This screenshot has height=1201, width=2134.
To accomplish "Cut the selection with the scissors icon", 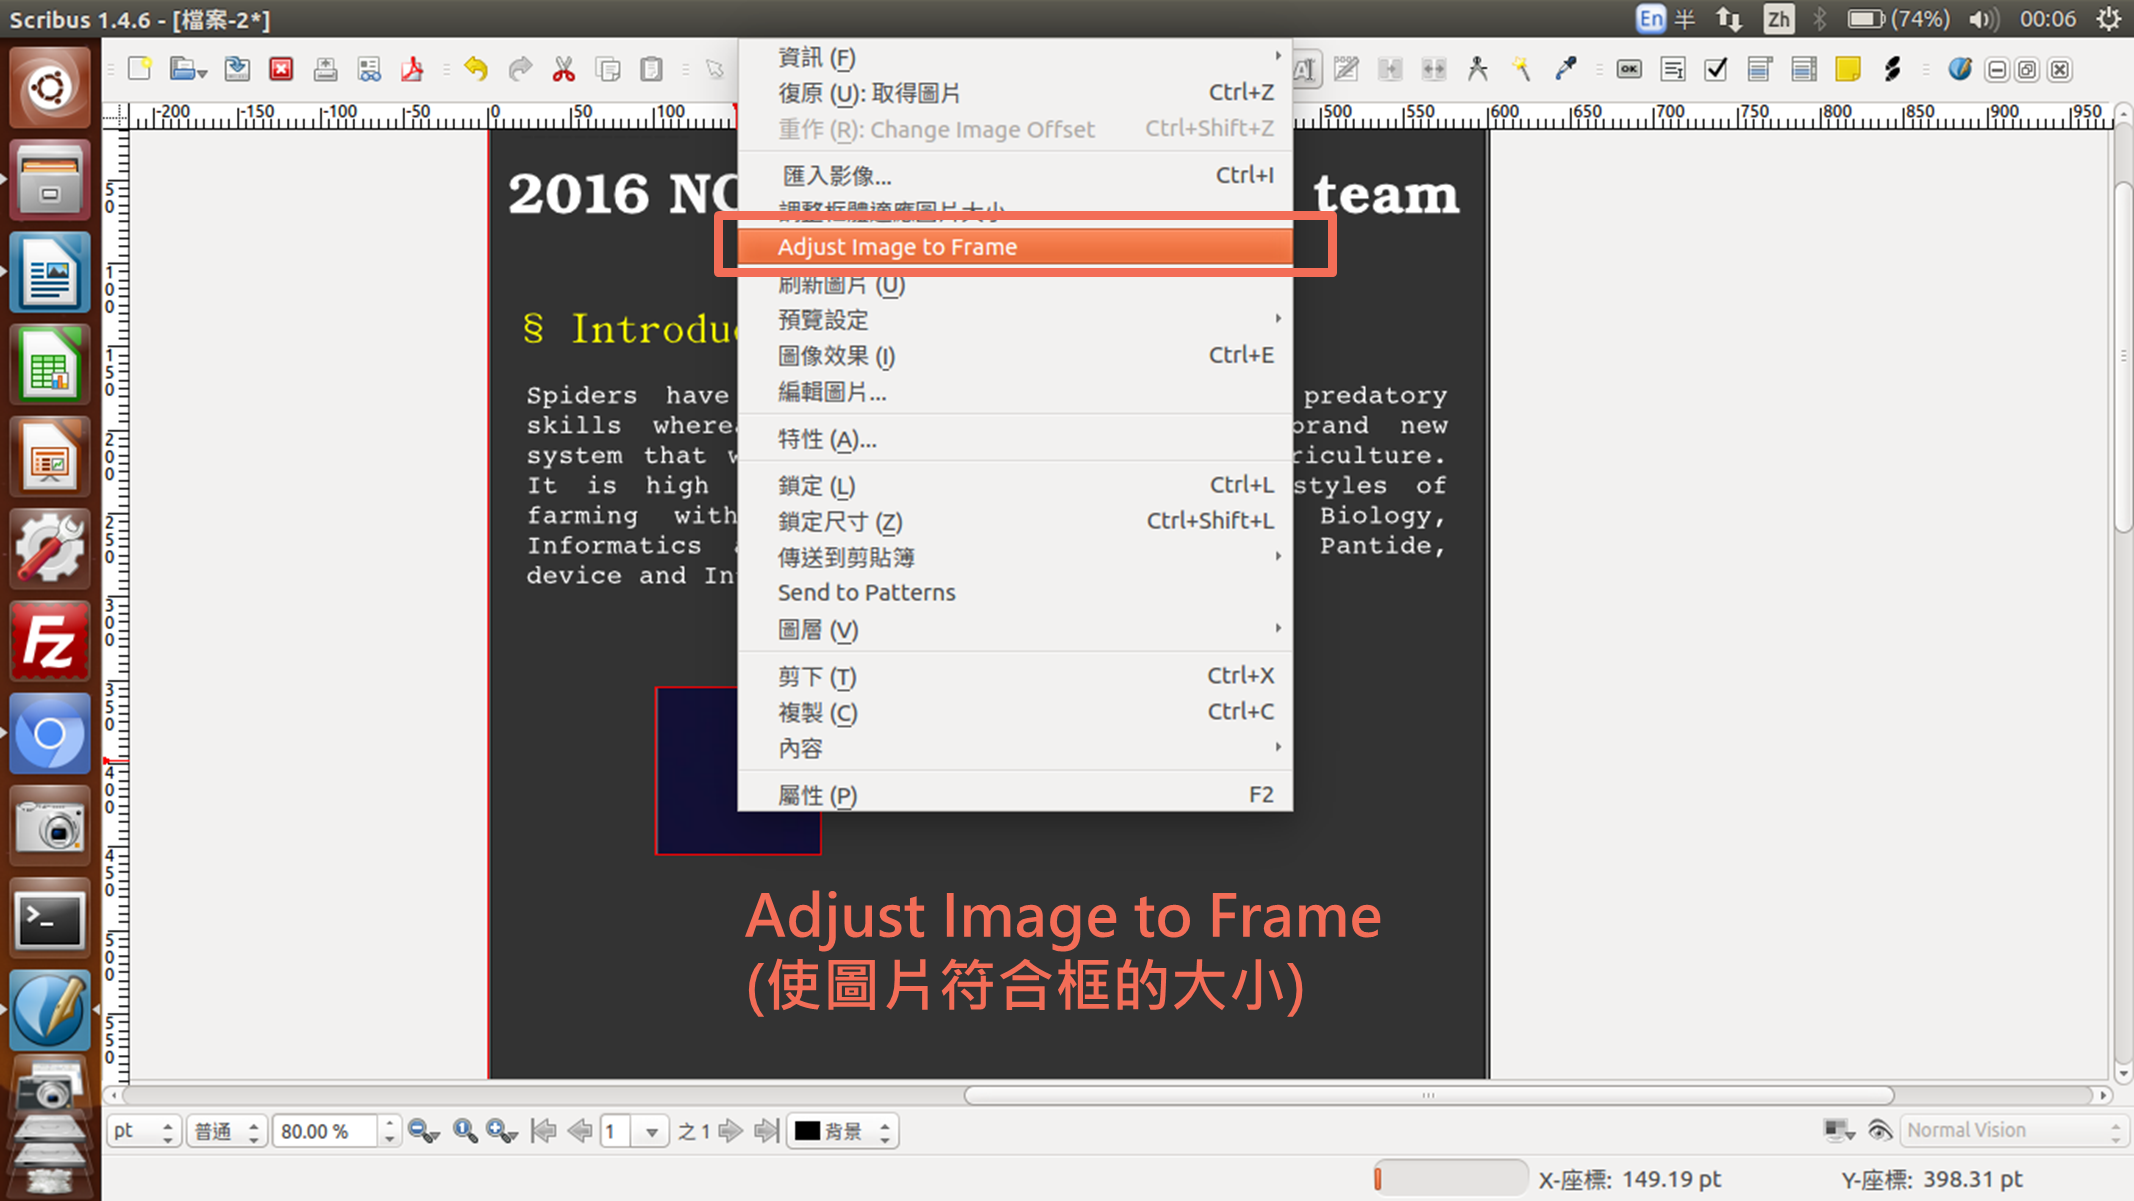I will click(564, 69).
